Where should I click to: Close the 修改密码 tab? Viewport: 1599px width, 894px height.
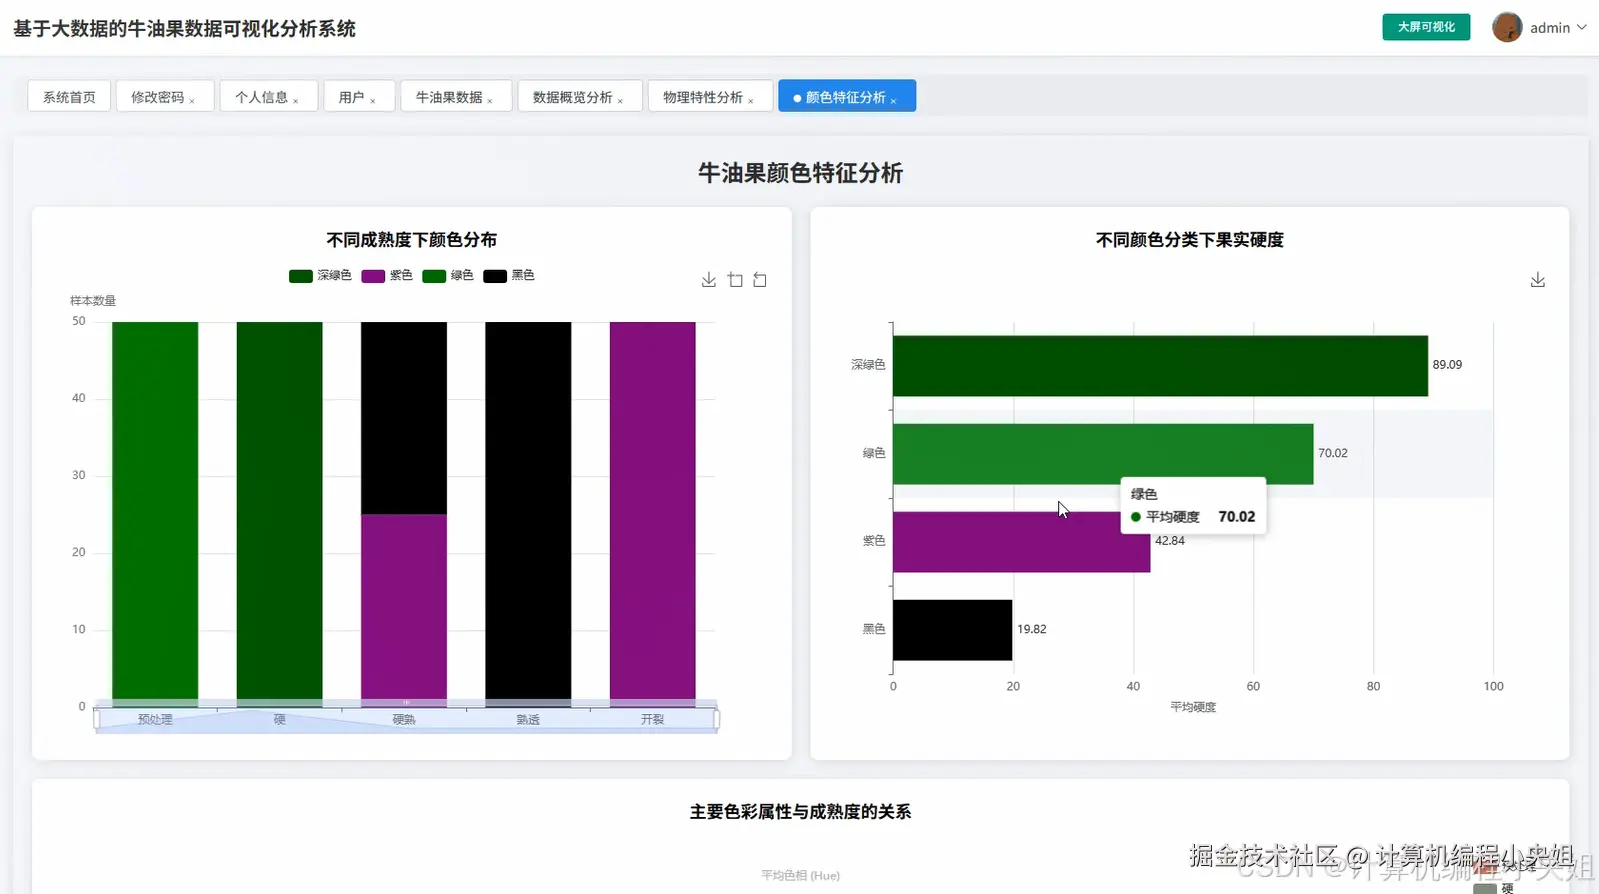[192, 100]
